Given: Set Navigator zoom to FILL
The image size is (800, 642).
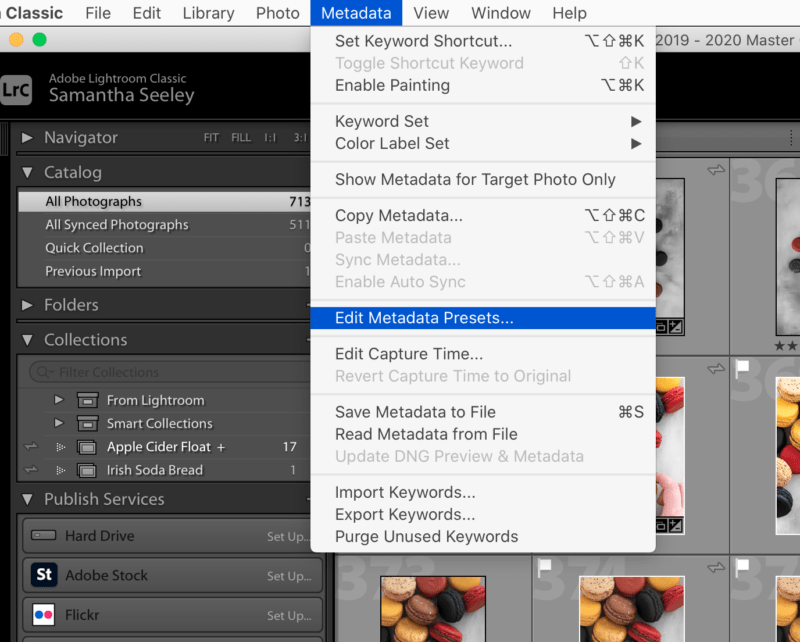Looking at the screenshot, I should click(x=241, y=138).
